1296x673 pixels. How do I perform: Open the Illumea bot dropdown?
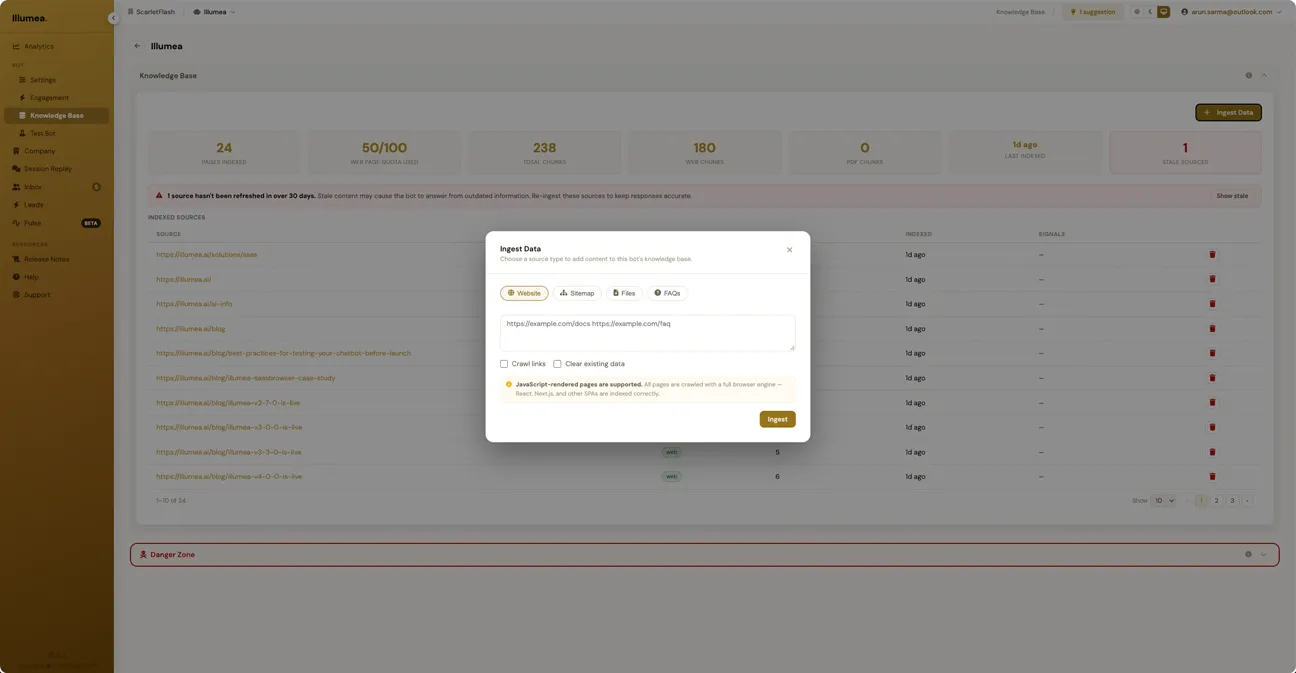214,12
